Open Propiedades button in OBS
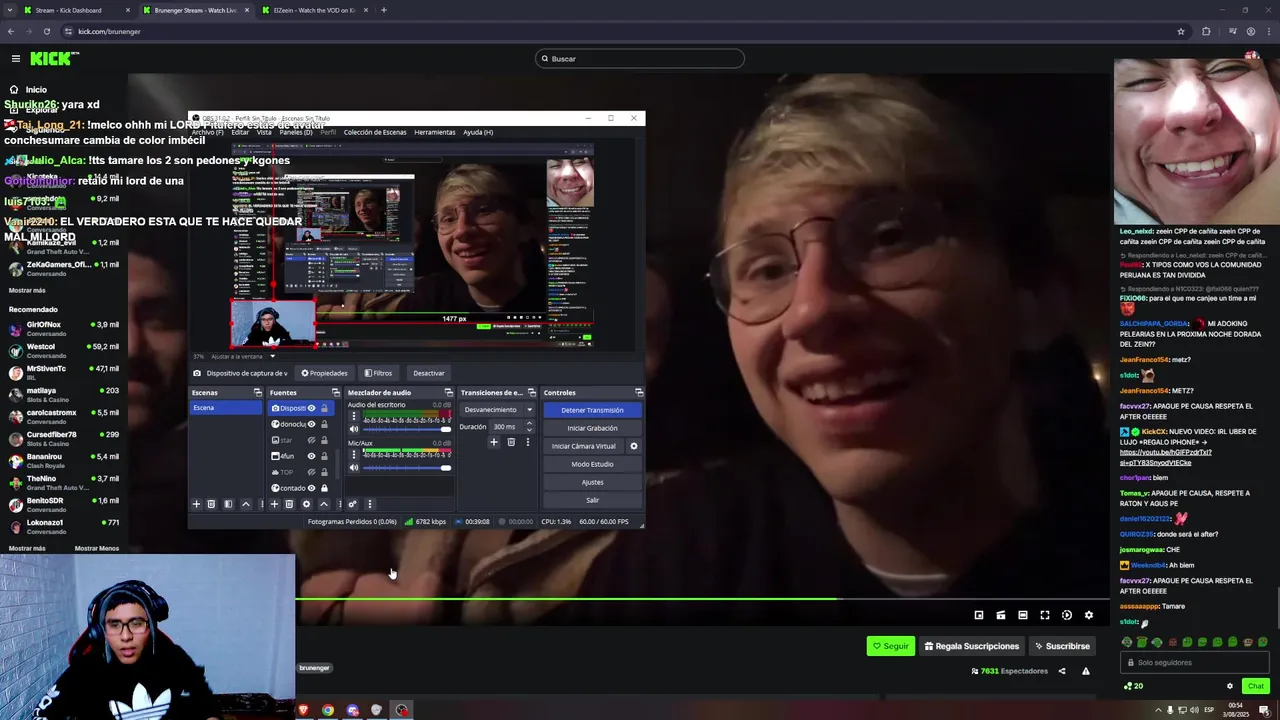Viewport: 1280px width, 720px height. tap(324, 373)
